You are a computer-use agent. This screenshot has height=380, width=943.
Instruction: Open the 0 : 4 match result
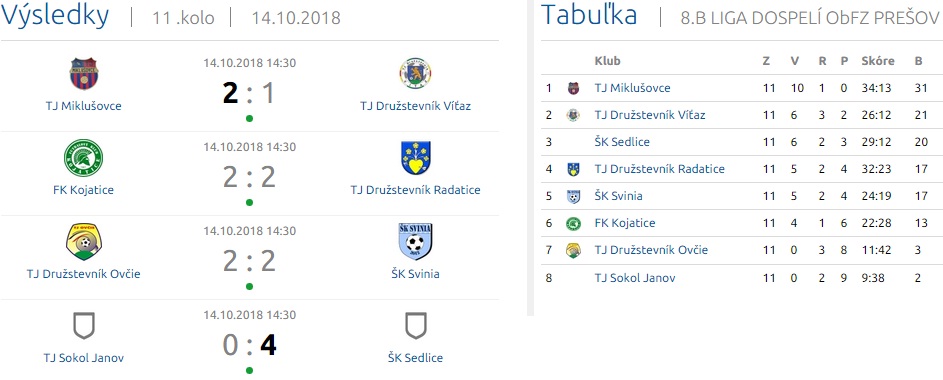tap(249, 346)
